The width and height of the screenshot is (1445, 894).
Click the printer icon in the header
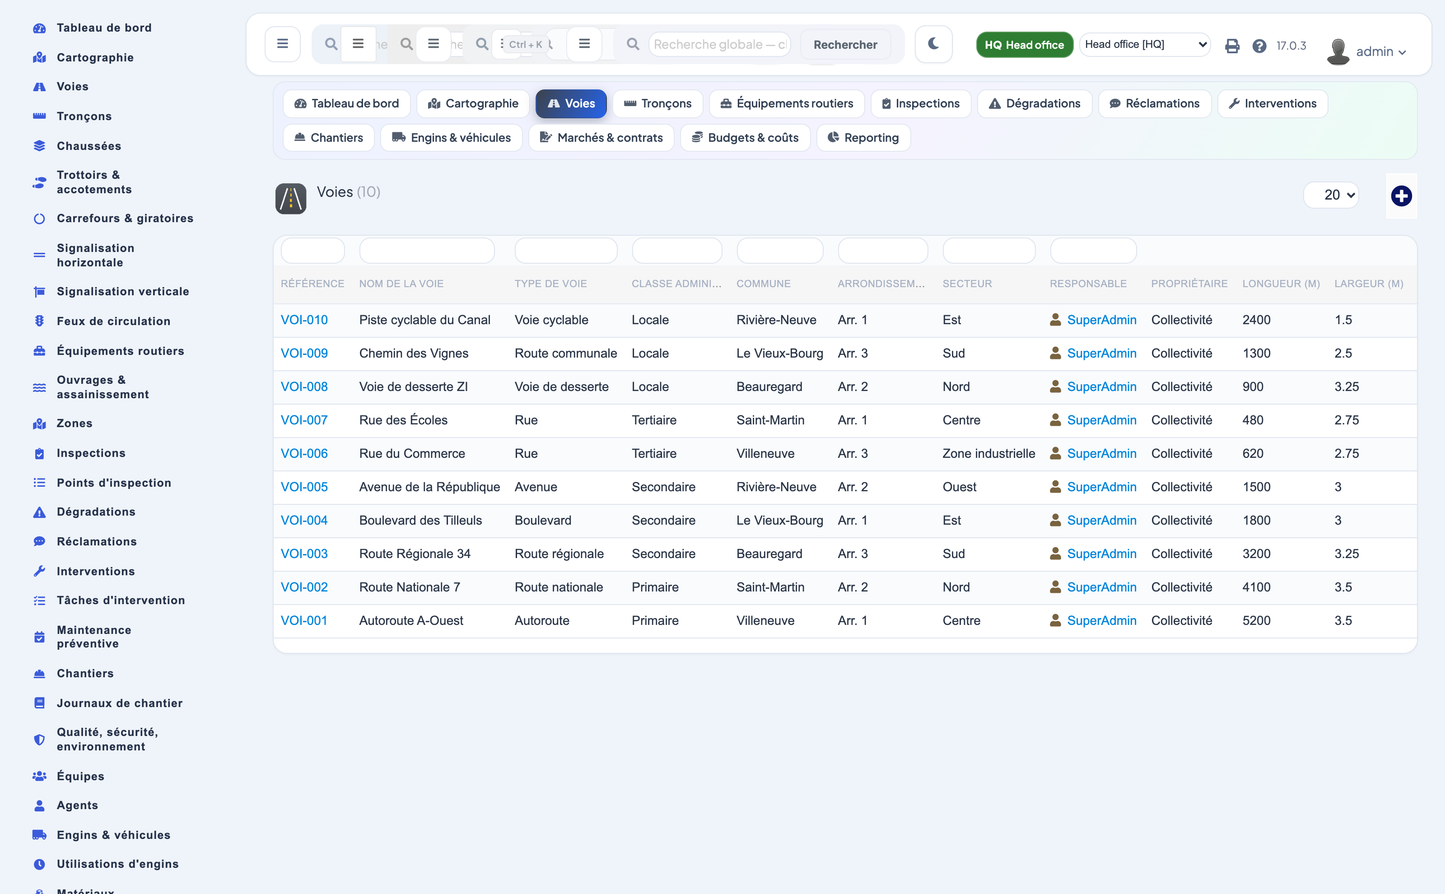click(x=1232, y=46)
